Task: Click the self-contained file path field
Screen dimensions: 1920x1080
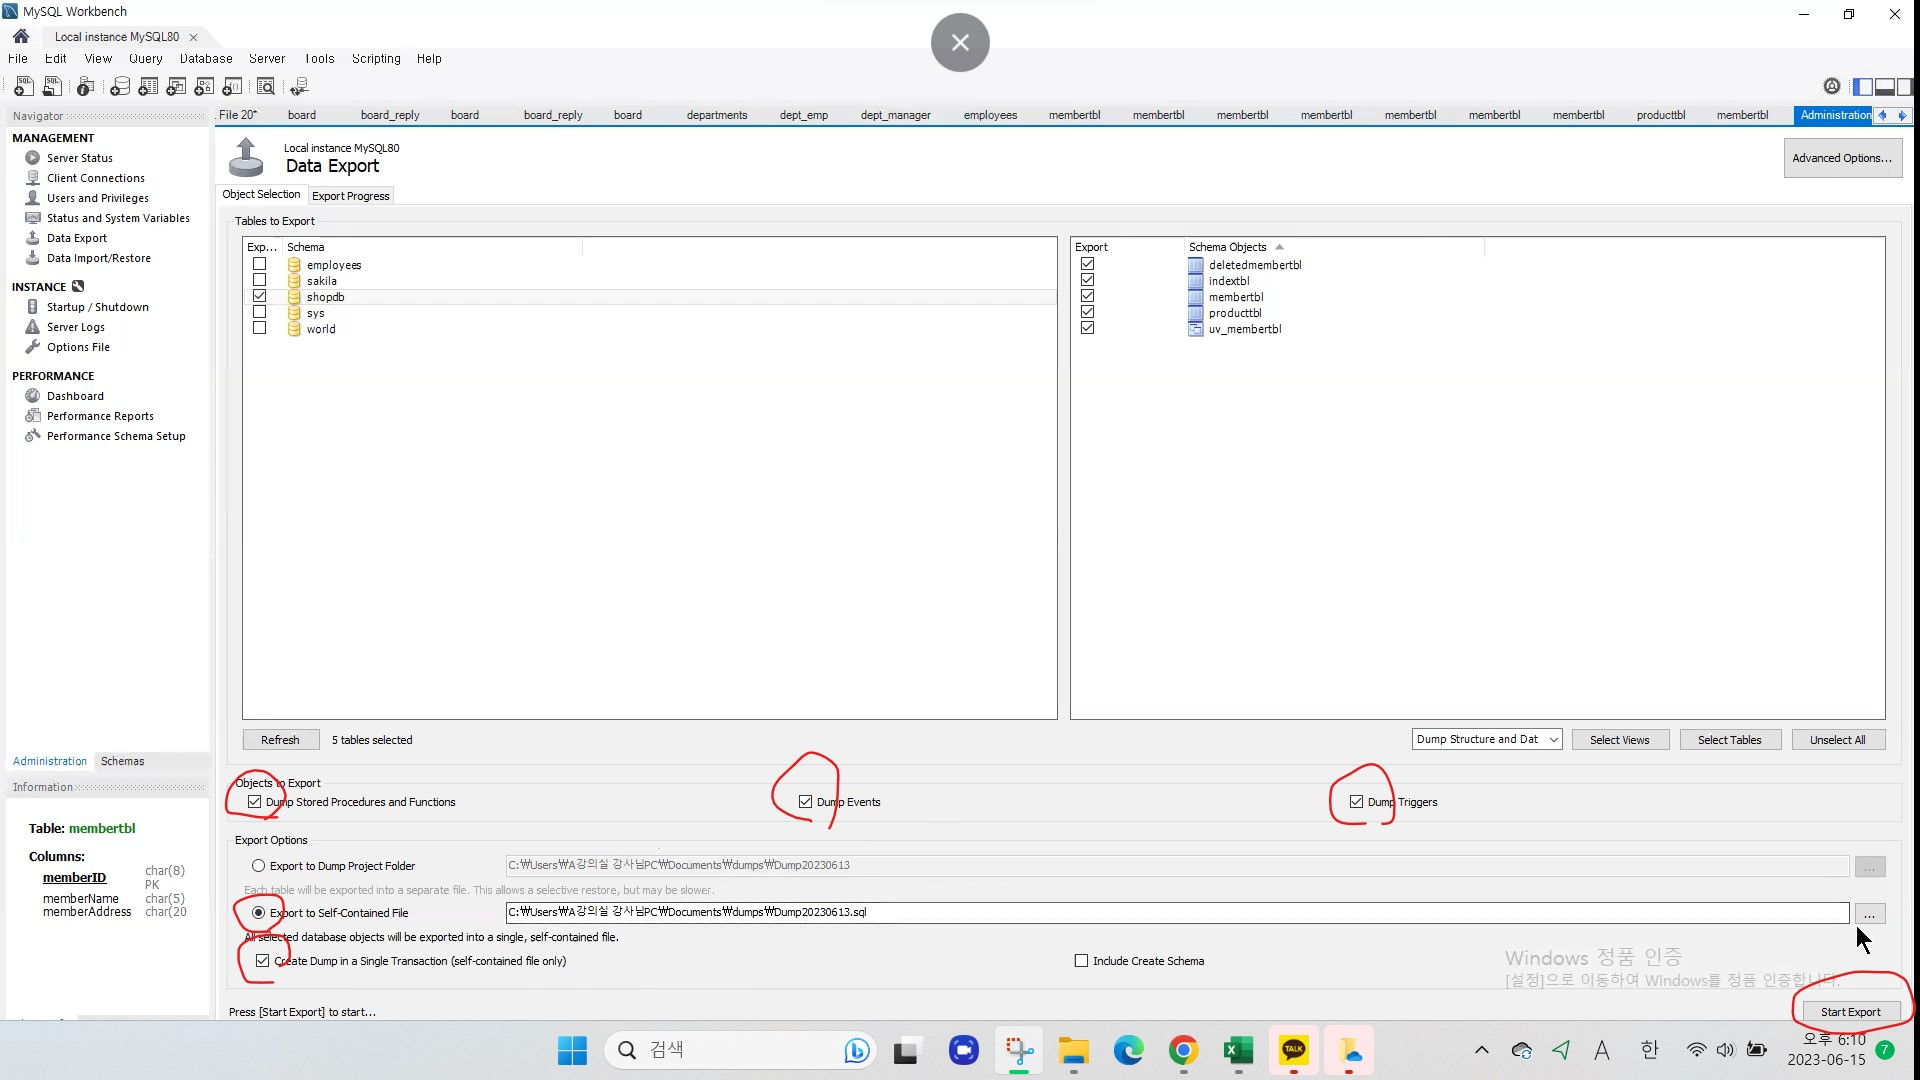Action: (1176, 913)
